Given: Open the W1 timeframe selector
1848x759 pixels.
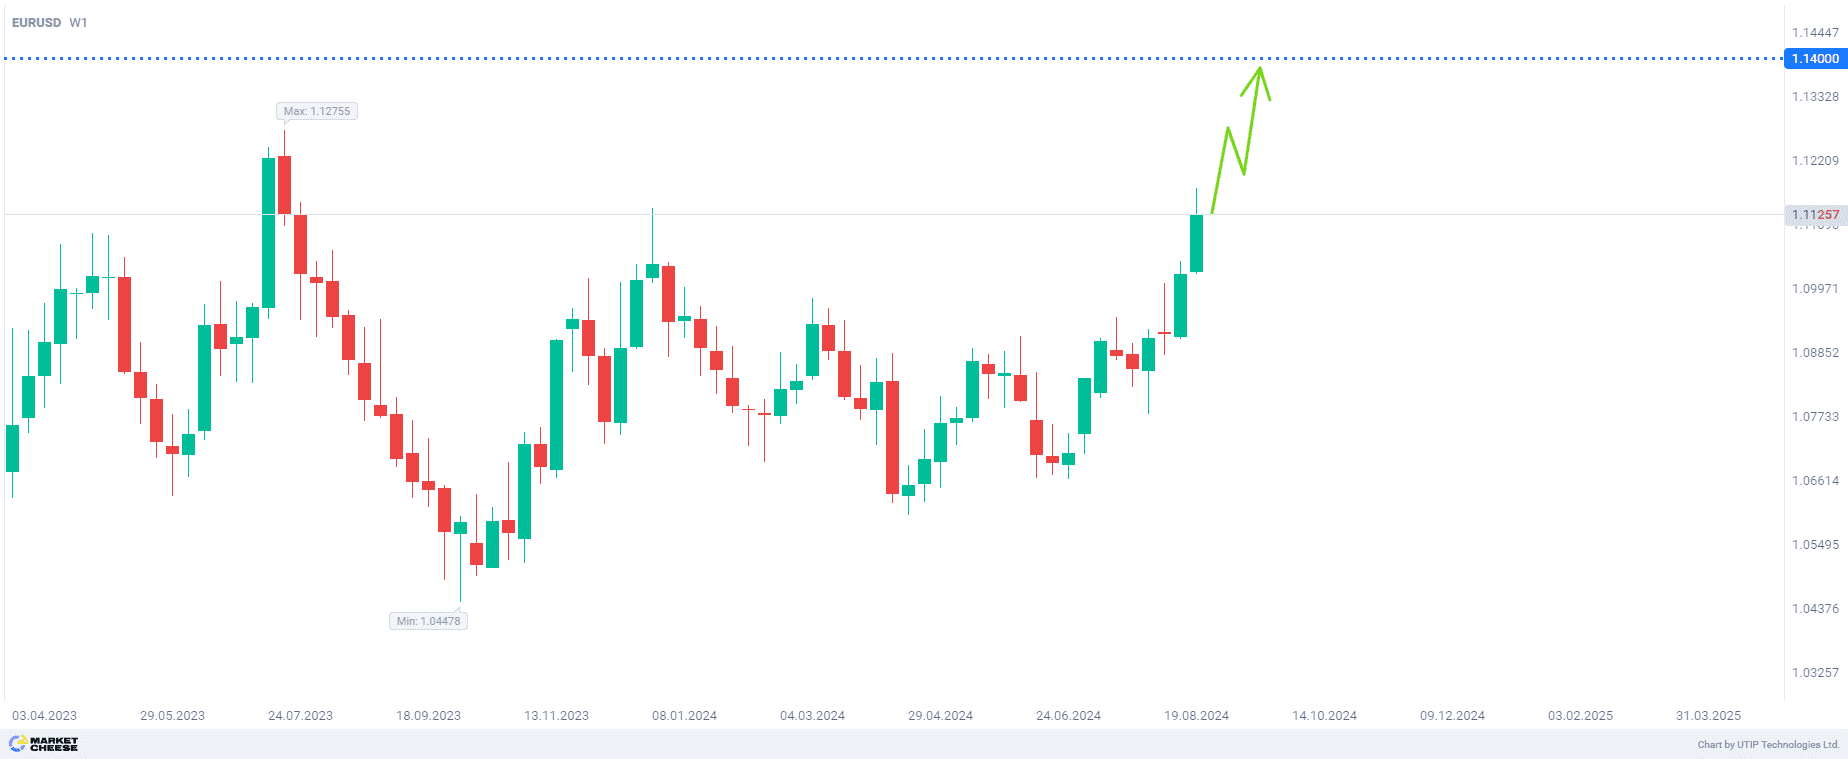Looking at the screenshot, I should (x=78, y=22).
